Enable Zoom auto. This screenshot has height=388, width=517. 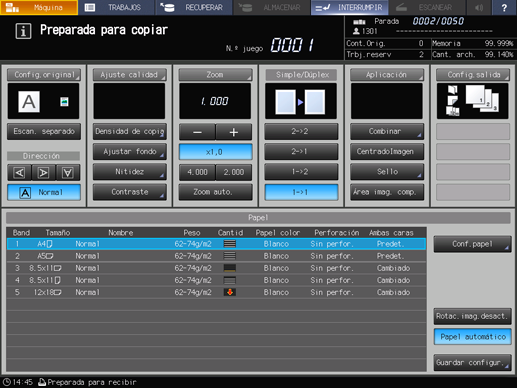(x=215, y=192)
